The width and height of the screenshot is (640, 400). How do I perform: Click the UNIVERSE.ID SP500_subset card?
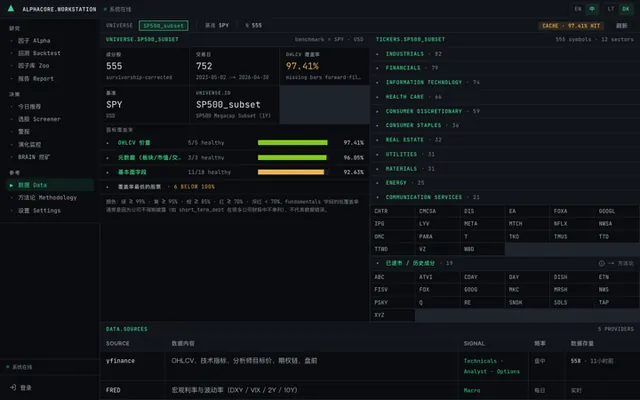click(234, 104)
